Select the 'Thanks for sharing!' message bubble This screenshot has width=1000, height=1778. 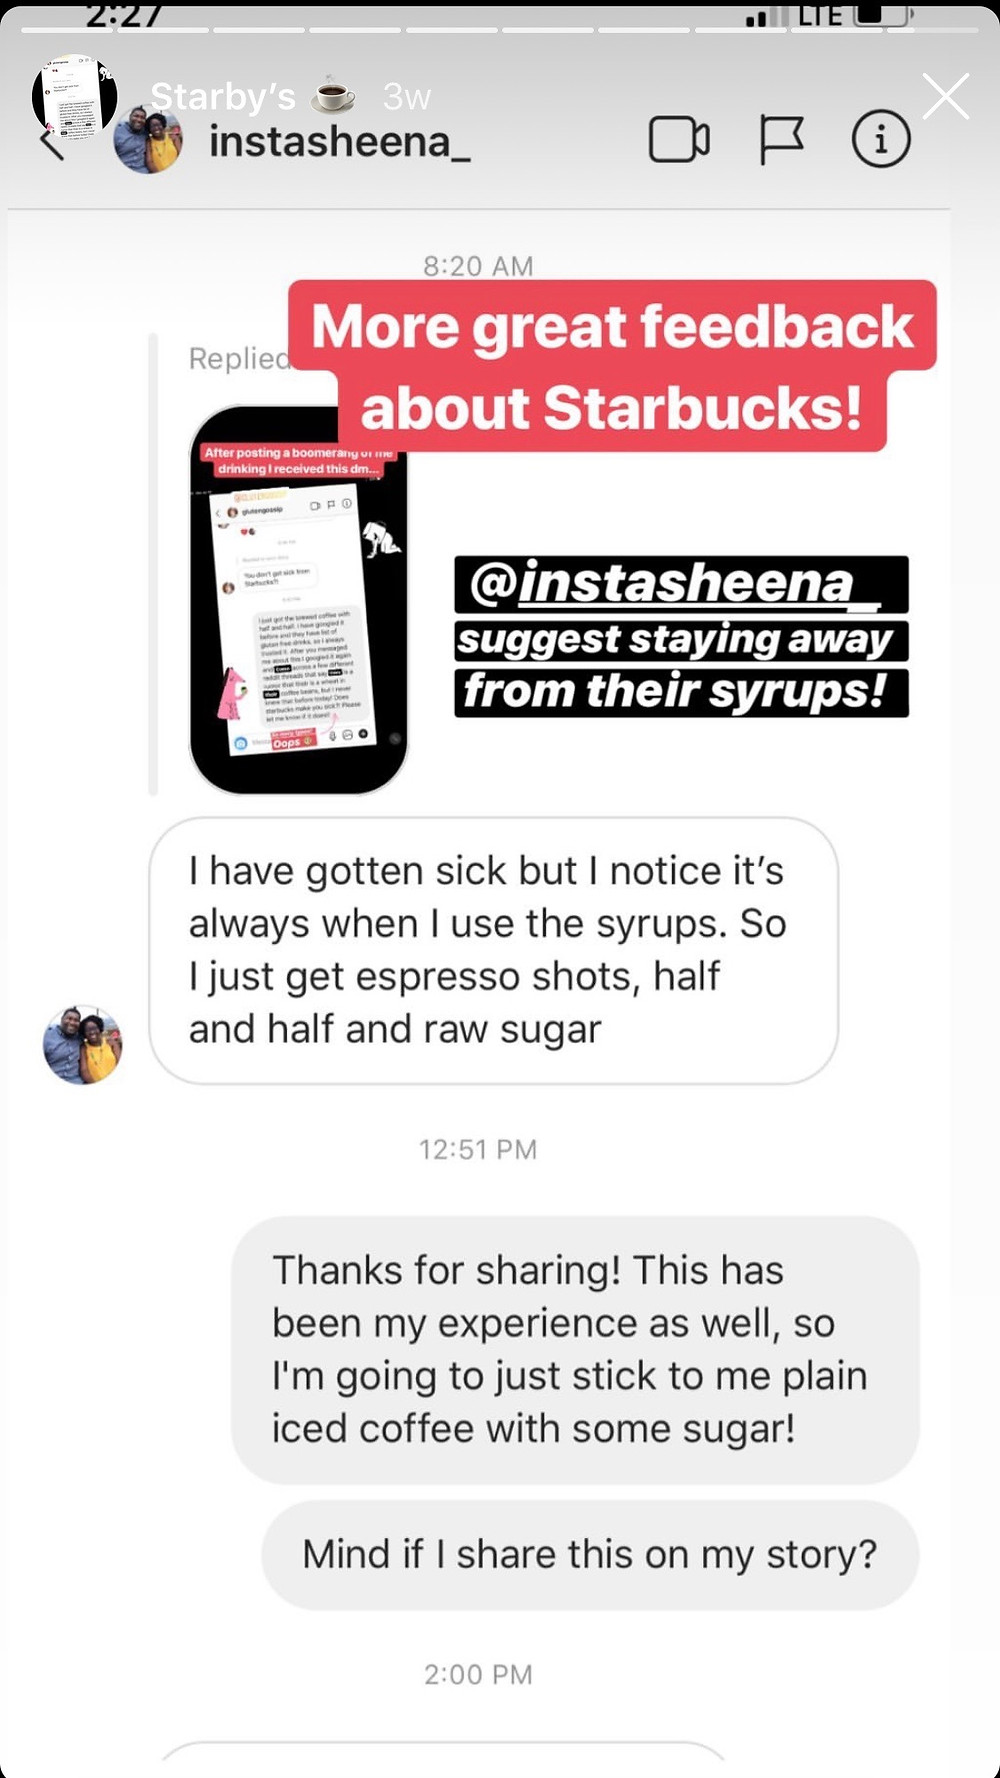pyautogui.click(x=575, y=1350)
